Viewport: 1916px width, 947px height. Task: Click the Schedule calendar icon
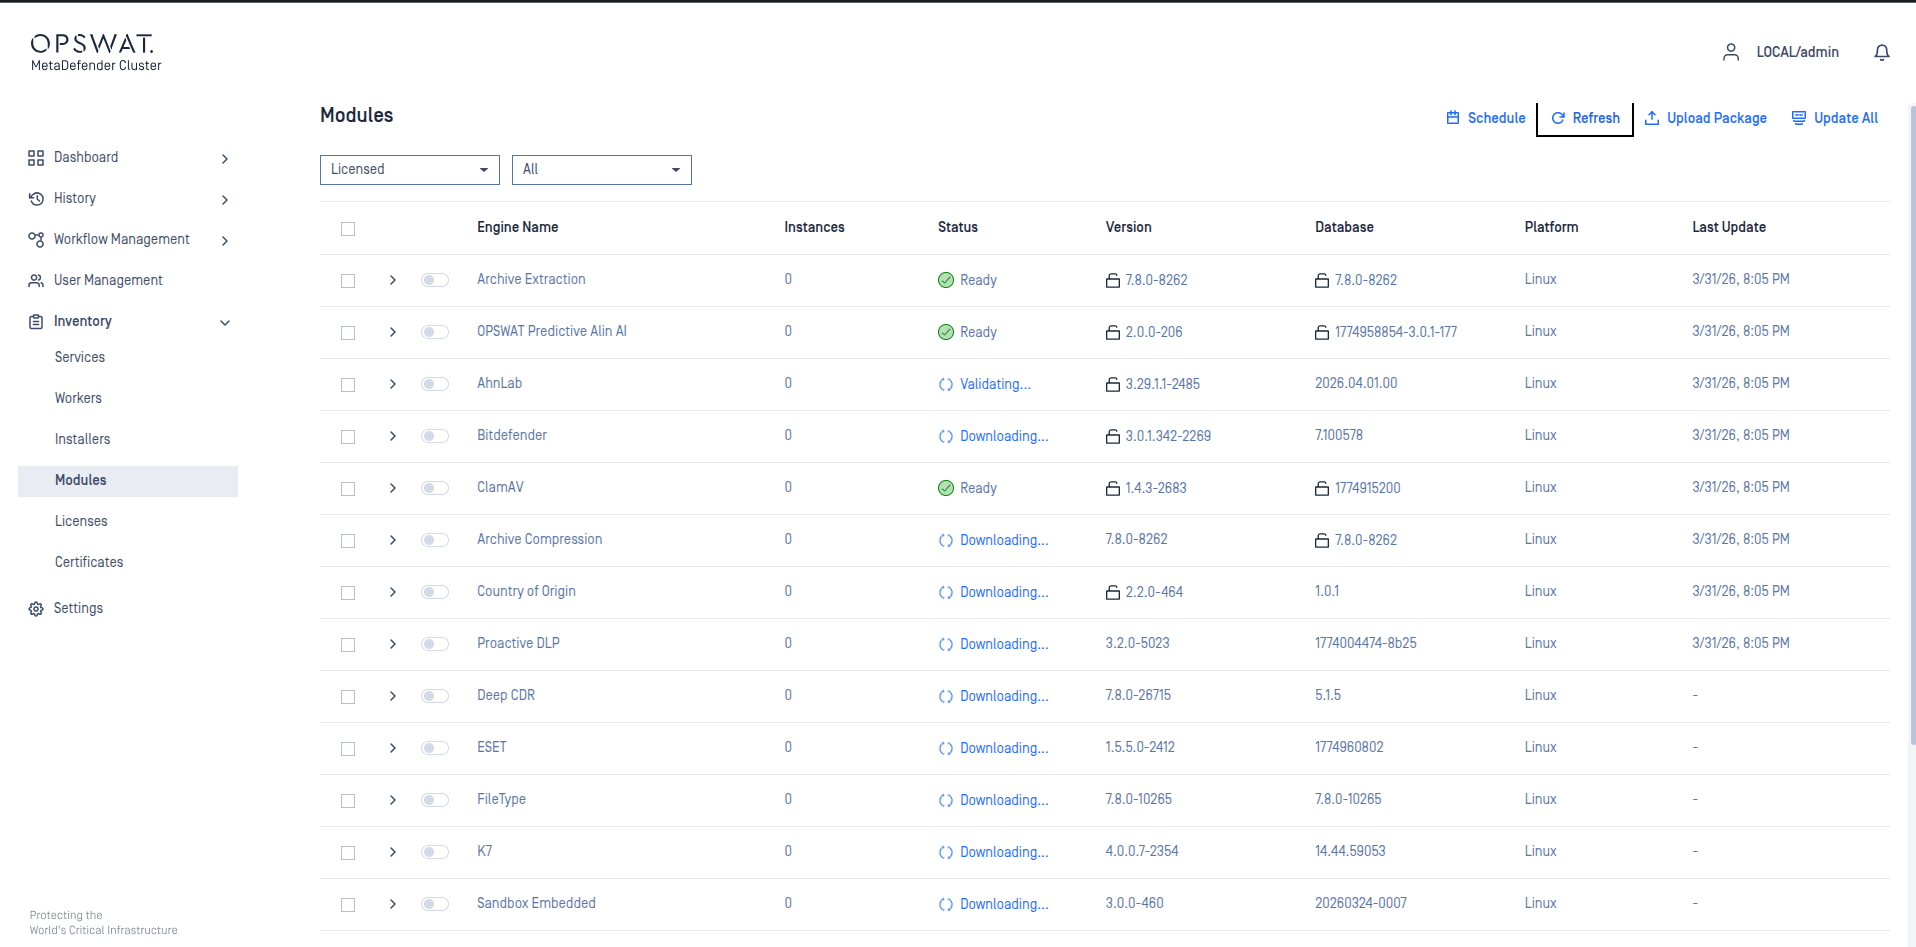pyautogui.click(x=1453, y=118)
